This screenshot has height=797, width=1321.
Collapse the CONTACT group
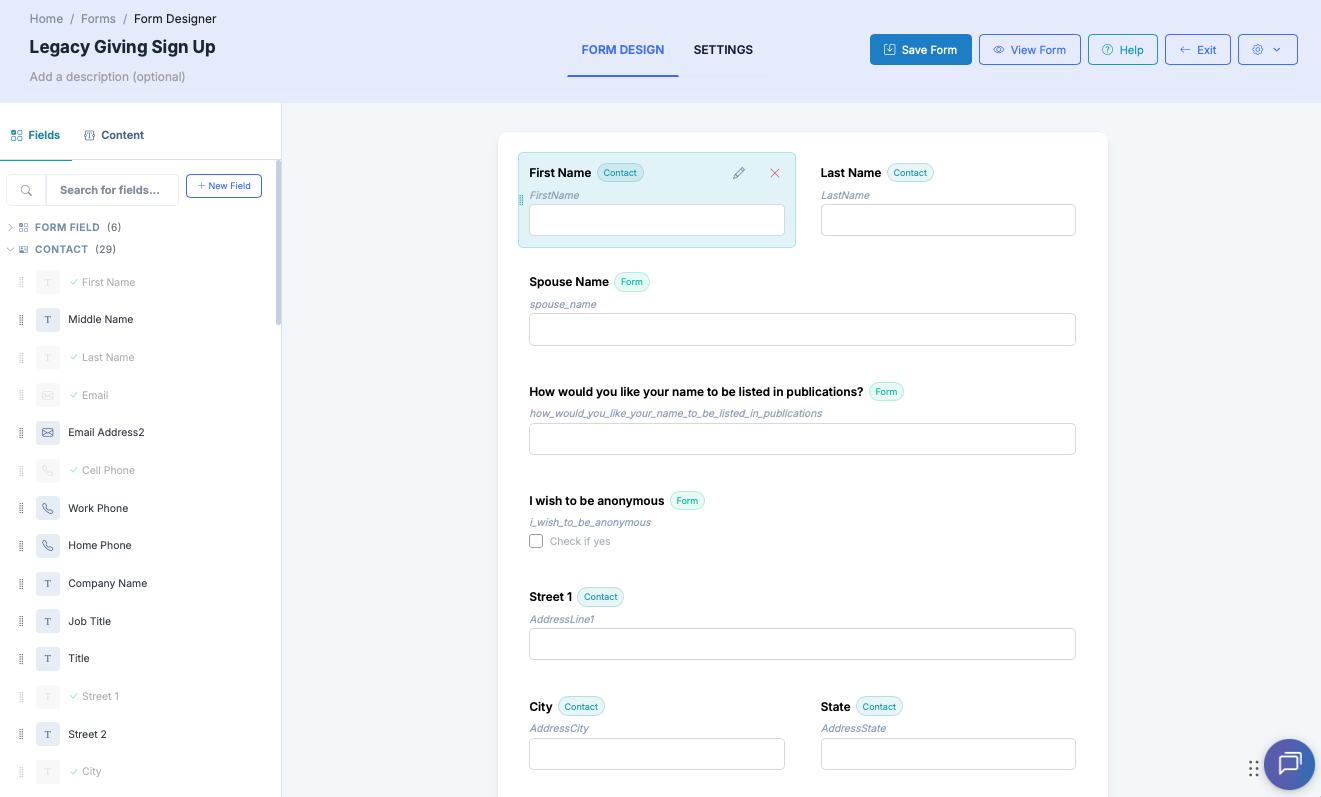[11, 250]
